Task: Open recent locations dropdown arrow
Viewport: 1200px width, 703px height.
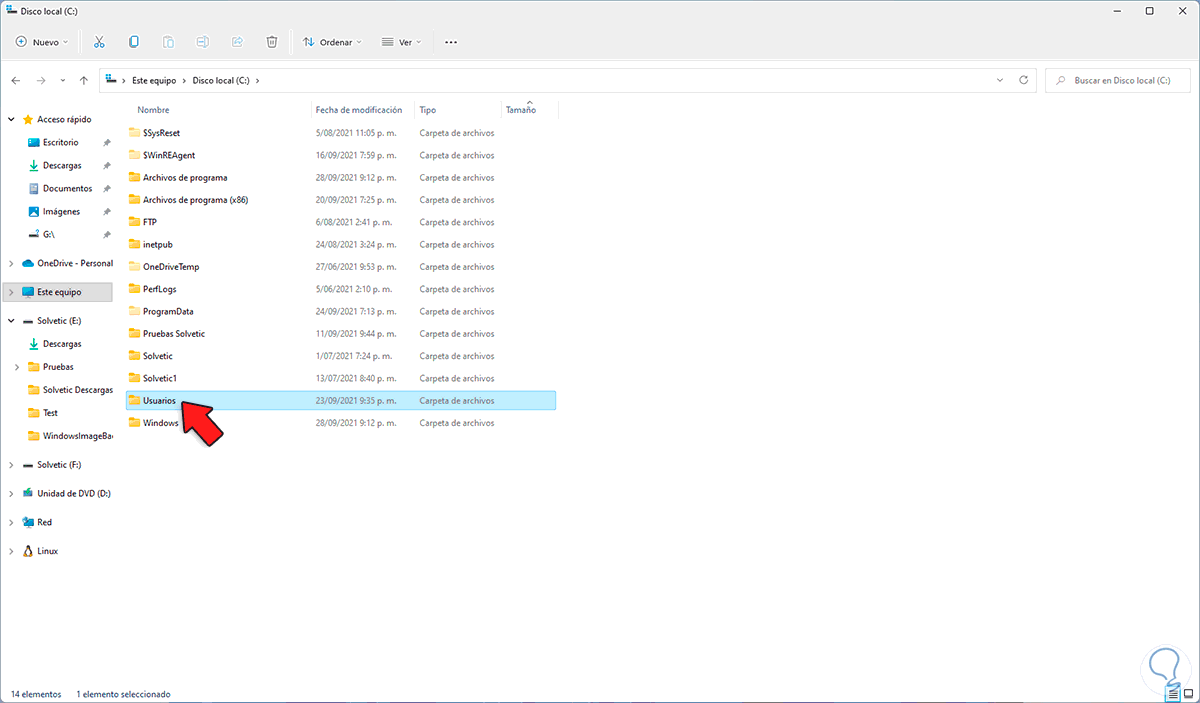Action: (x=63, y=80)
